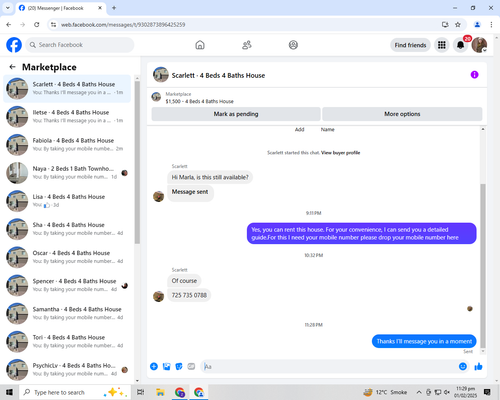Image resolution: width=500 pixels, height=400 pixels.
Task: Attach a photo using the image icon
Action: point(166,367)
